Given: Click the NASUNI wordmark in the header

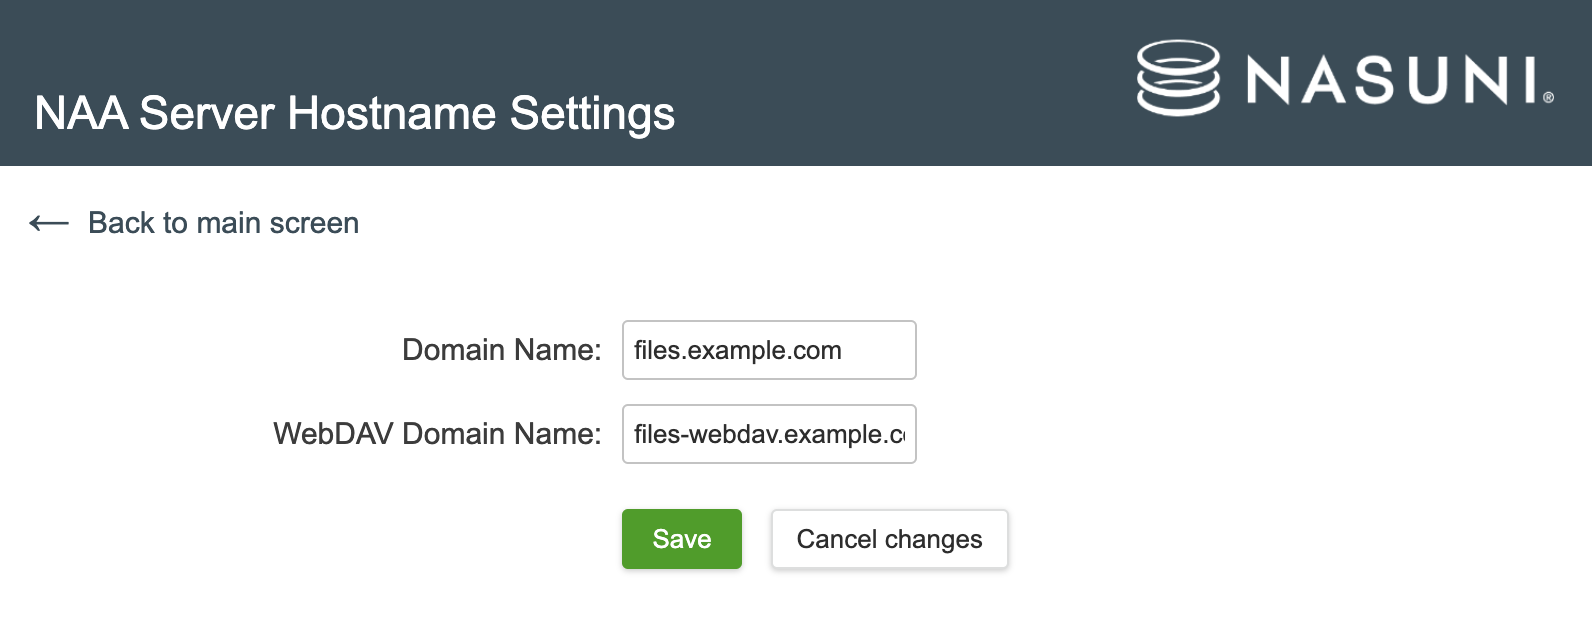Looking at the screenshot, I should [1390, 80].
